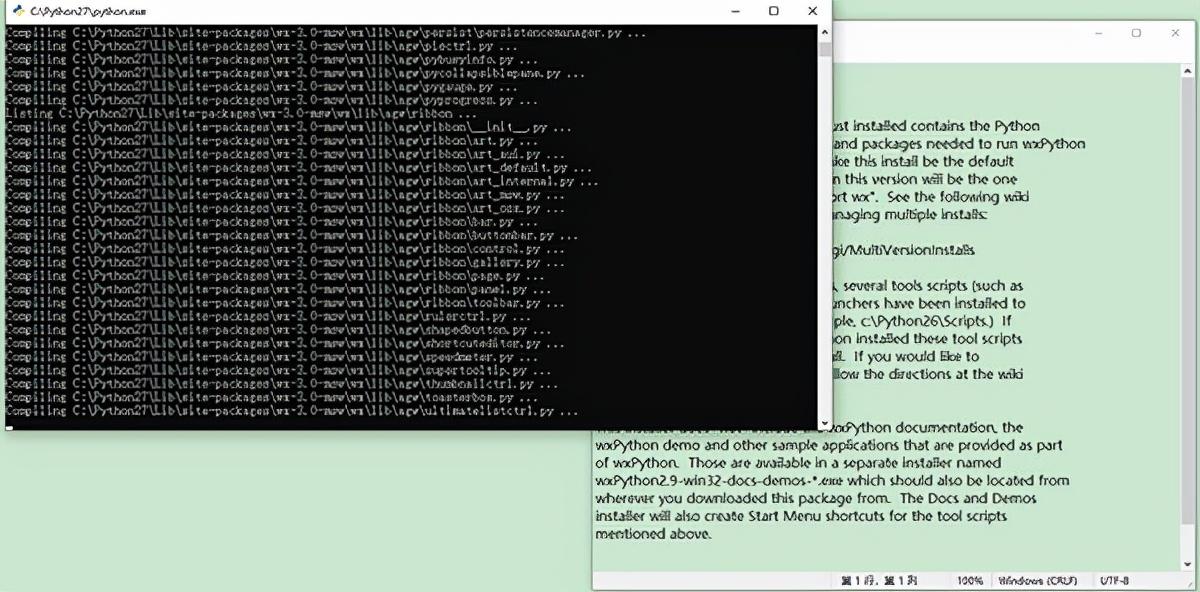This screenshot has width=1200, height=592.
Task: Click the 100% zoom status bar entry
Action: coord(969,581)
